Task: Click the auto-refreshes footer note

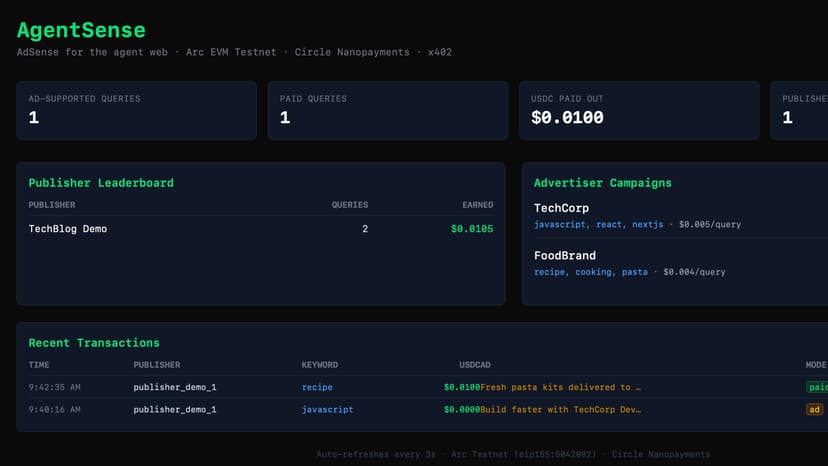Action: pyautogui.click(x=513, y=454)
